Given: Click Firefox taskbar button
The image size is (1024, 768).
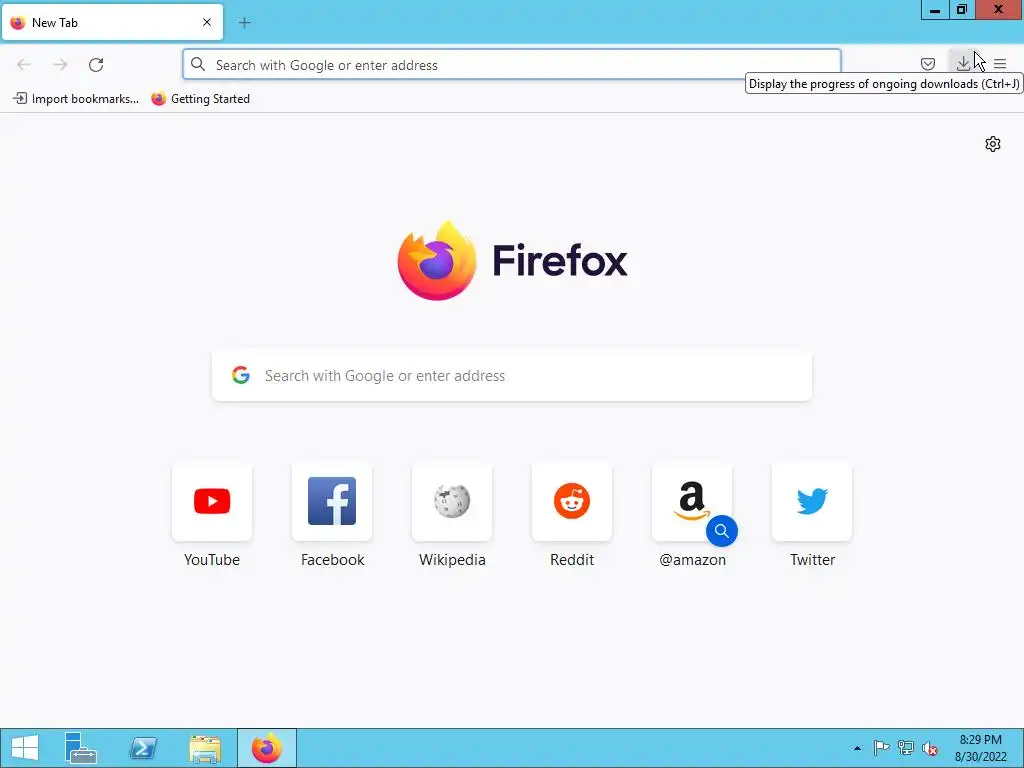Looking at the screenshot, I should [x=266, y=748].
